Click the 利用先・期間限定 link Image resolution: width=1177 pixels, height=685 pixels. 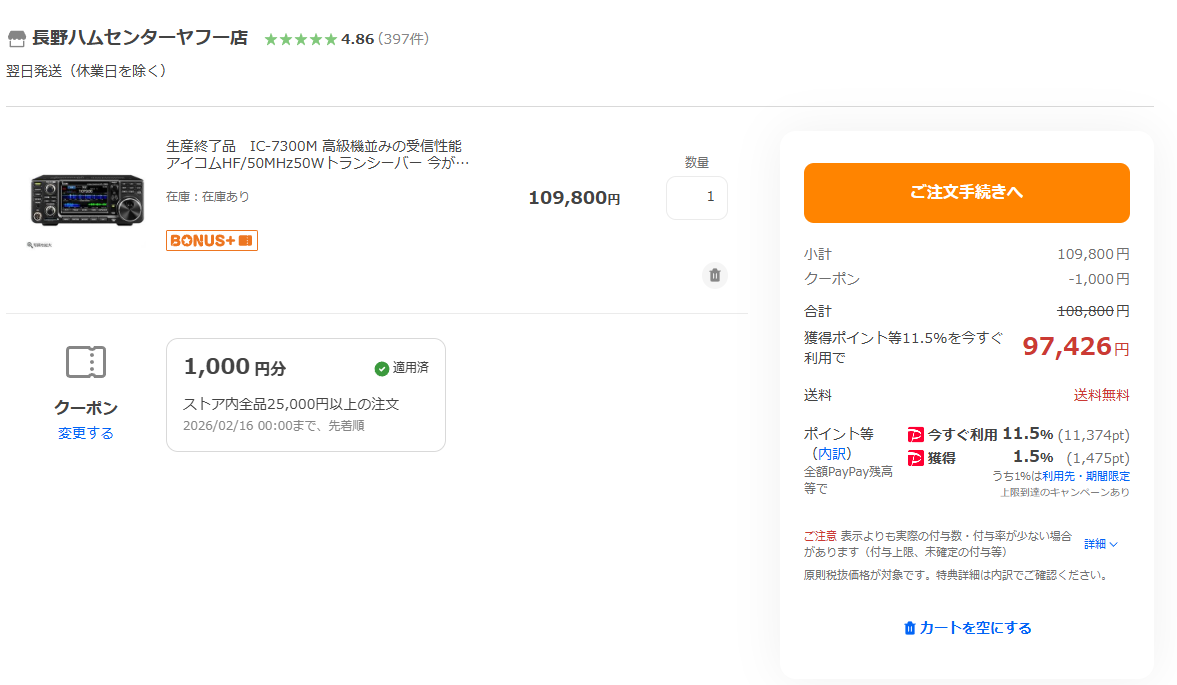click(x=1086, y=476)
